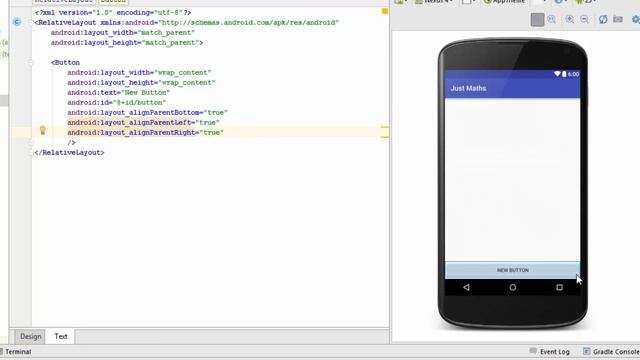Viewport: 640px width, 360px height.
Task: Open preview settings gear
Action: click(x=636, y=20)
